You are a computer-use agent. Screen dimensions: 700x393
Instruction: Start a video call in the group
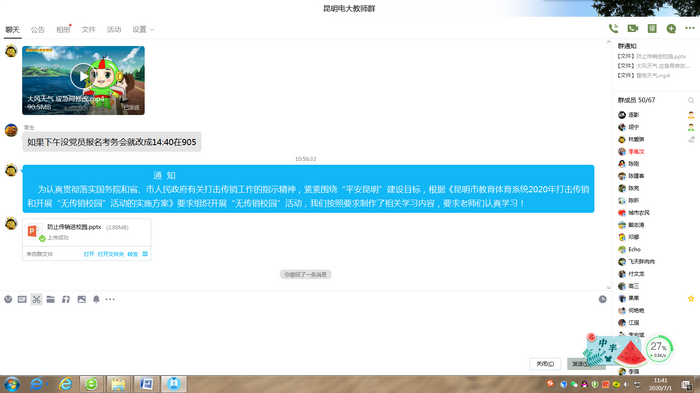point(633,29)
